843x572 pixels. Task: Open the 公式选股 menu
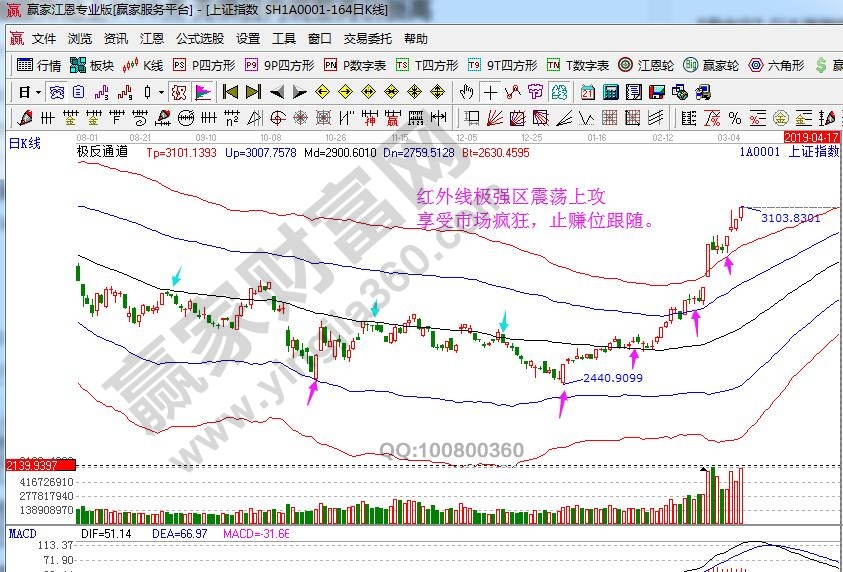pyautogui.click(x=200, y=39)
